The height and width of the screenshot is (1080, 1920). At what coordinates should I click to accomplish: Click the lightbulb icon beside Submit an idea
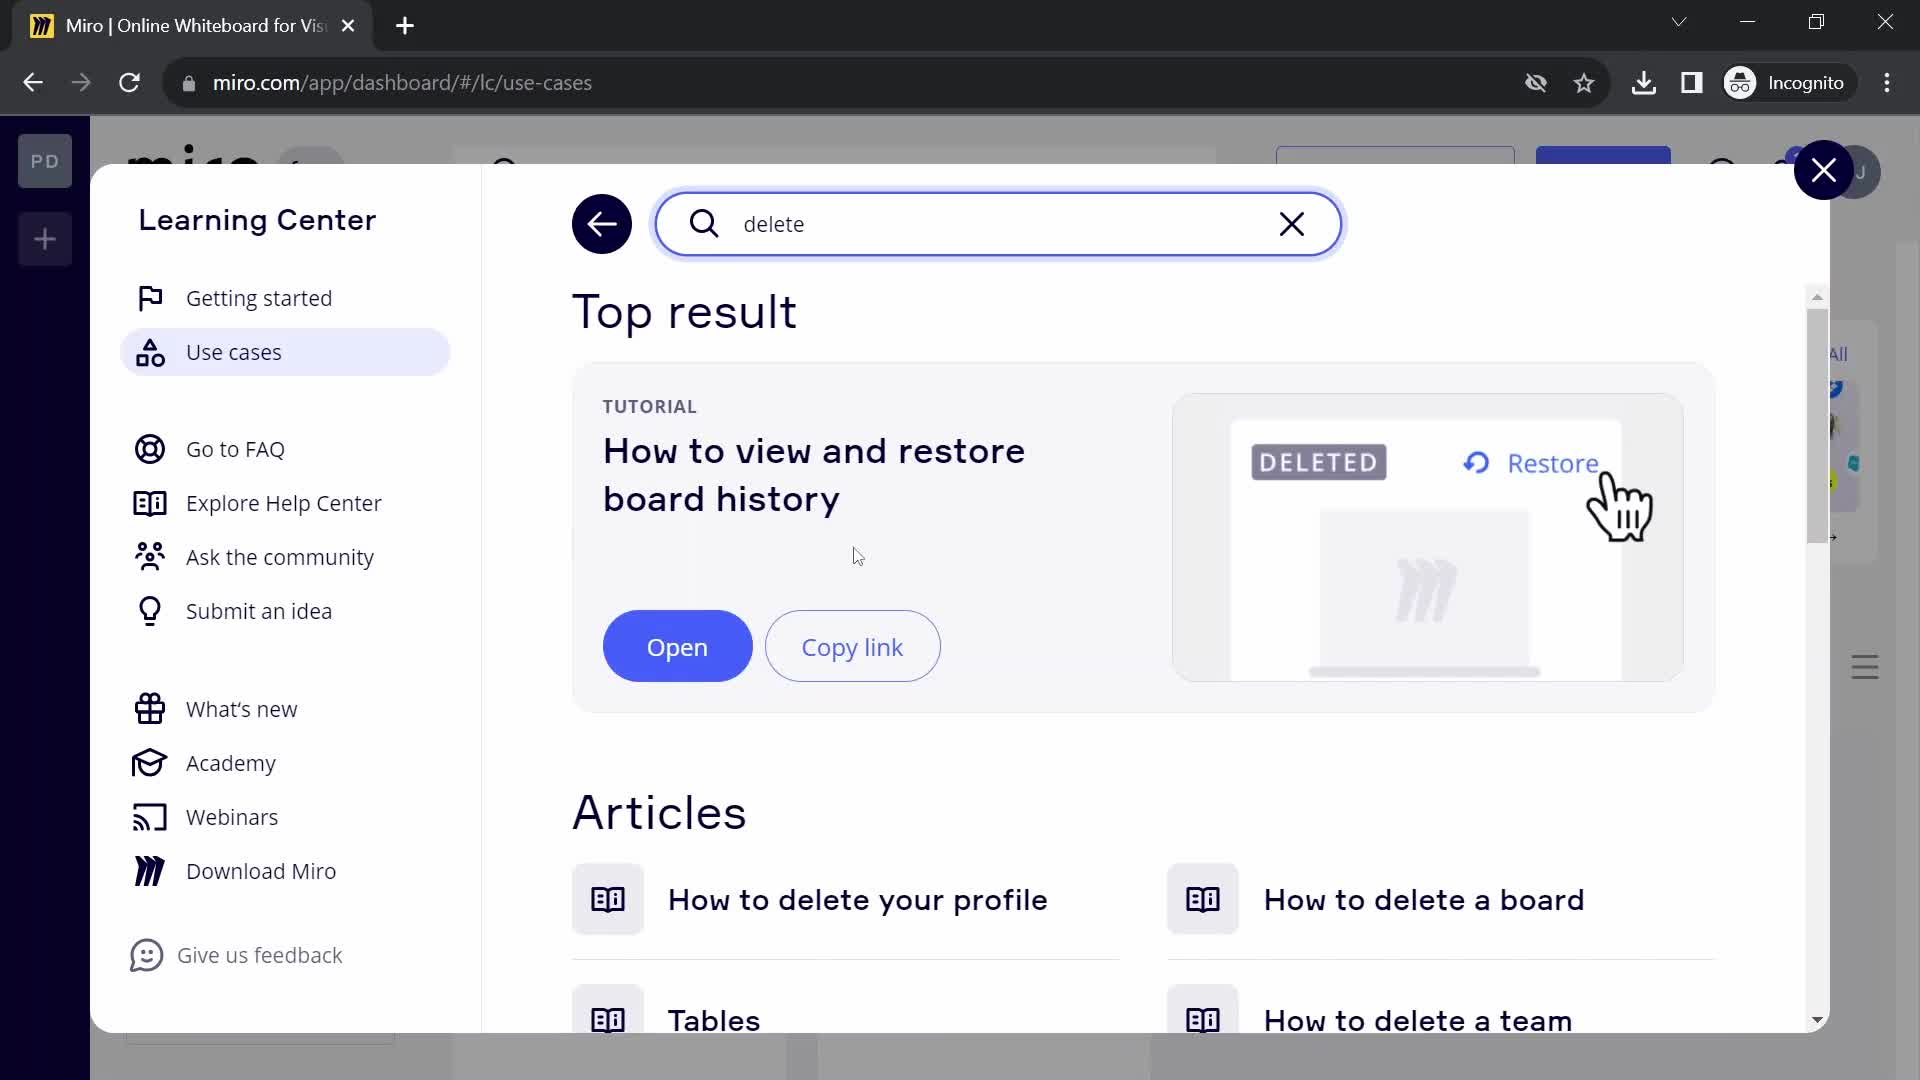[150, 611]
